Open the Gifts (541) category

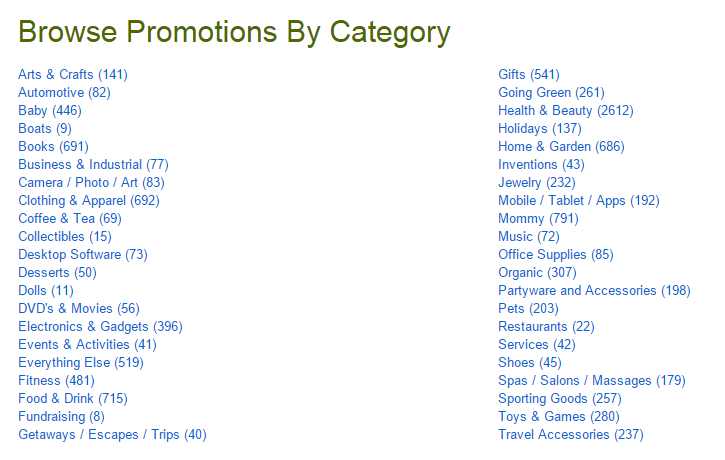tap(529, 74)
